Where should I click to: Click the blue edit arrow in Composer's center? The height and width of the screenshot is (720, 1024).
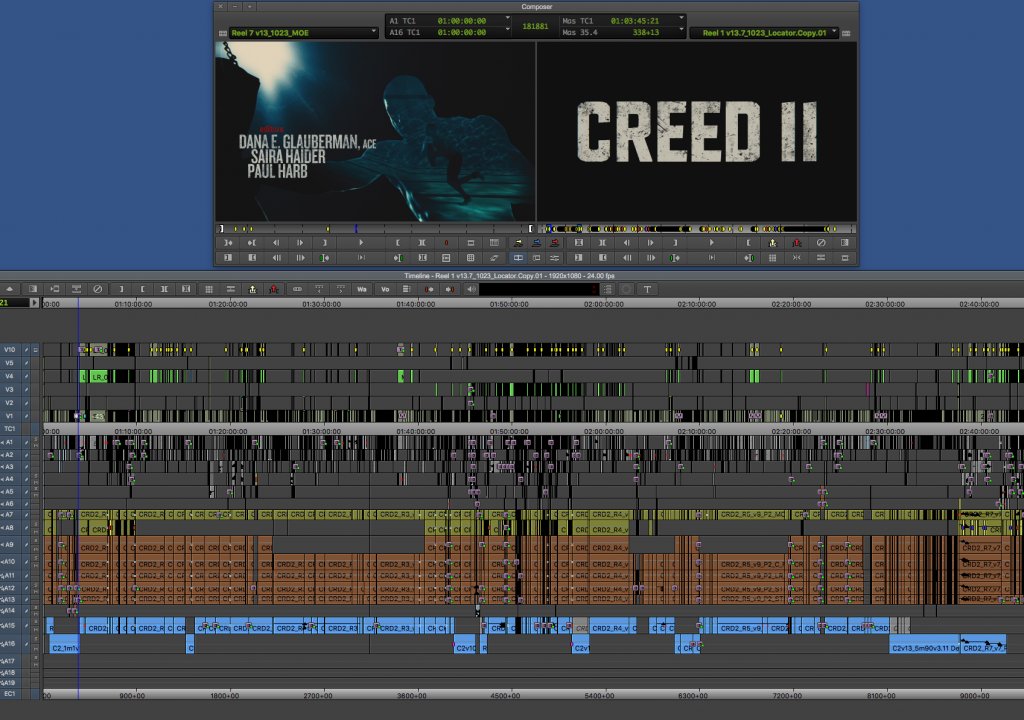(x=536, y=242)
